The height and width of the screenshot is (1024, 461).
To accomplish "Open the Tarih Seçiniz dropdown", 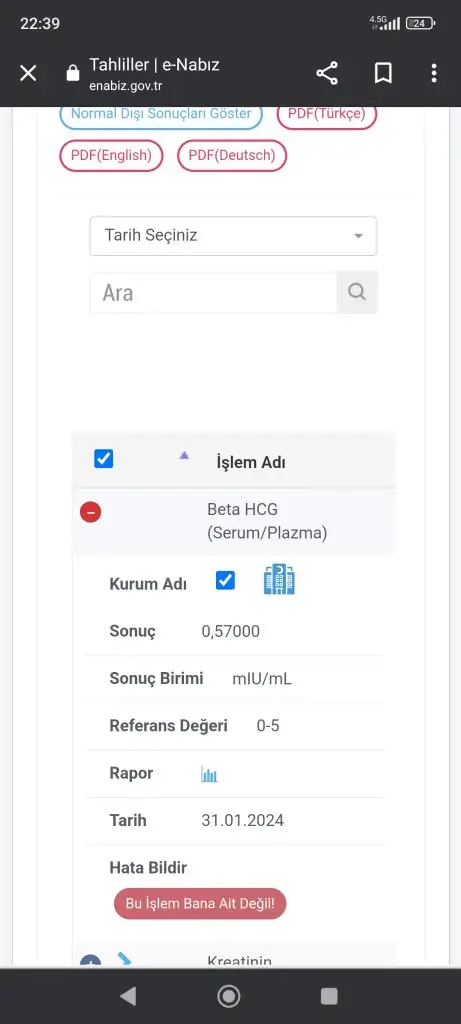I will tap(233, 236).
